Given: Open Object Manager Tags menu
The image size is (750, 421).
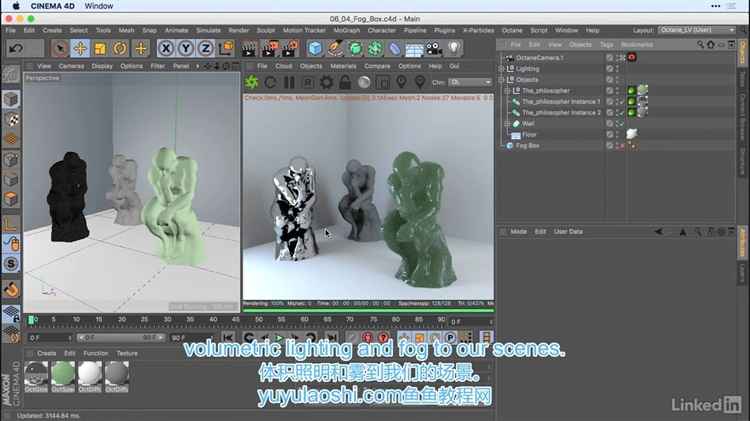Looking at the screenshot, I should pos(607,44).
